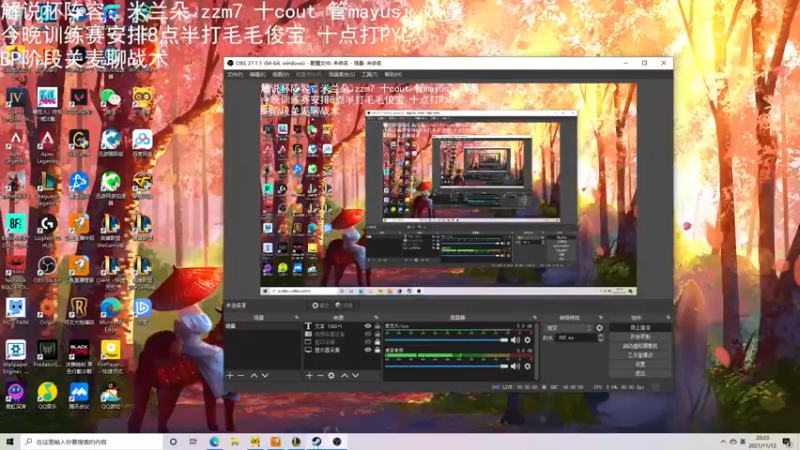Image resolution: width=800 pixels, height=450 pixels.
Task: Open the OBS Studio desktop shortcut
Action: coord(47,269)
